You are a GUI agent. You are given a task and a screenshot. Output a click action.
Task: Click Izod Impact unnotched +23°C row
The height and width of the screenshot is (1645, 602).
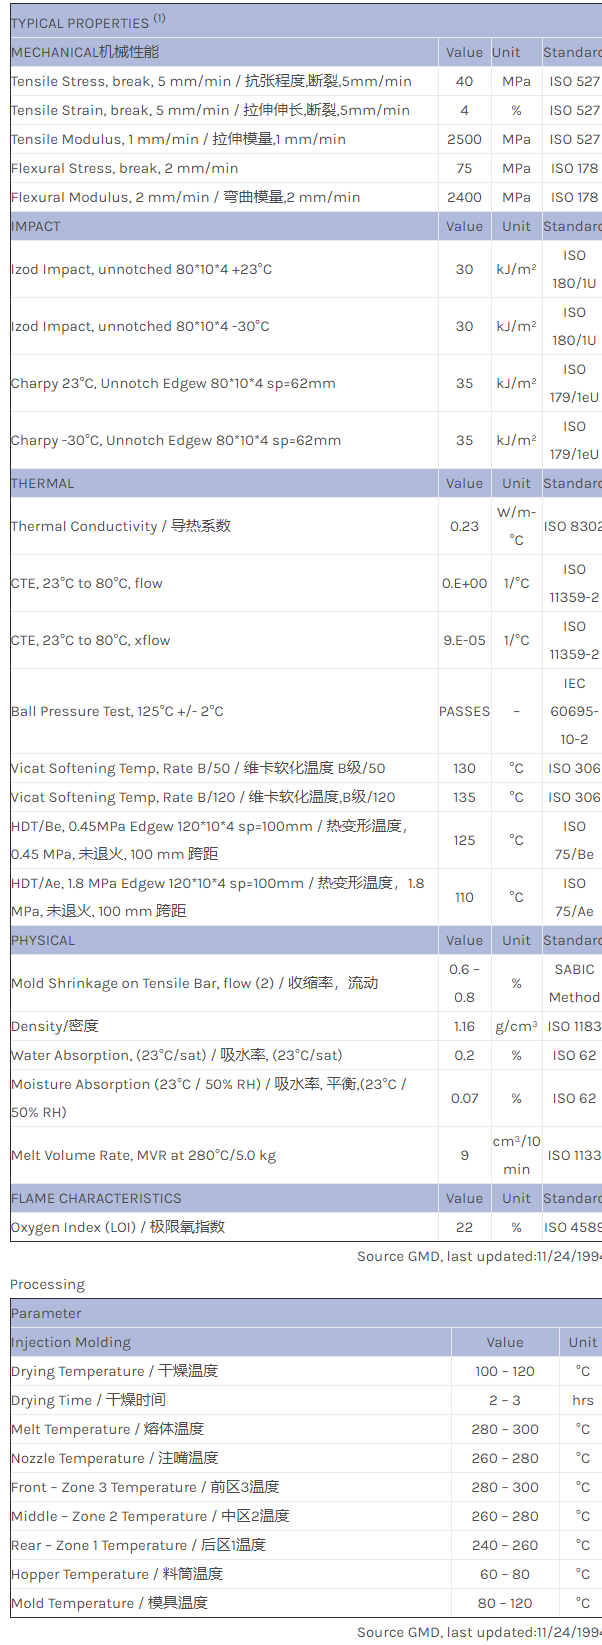[x=141, y=269]
